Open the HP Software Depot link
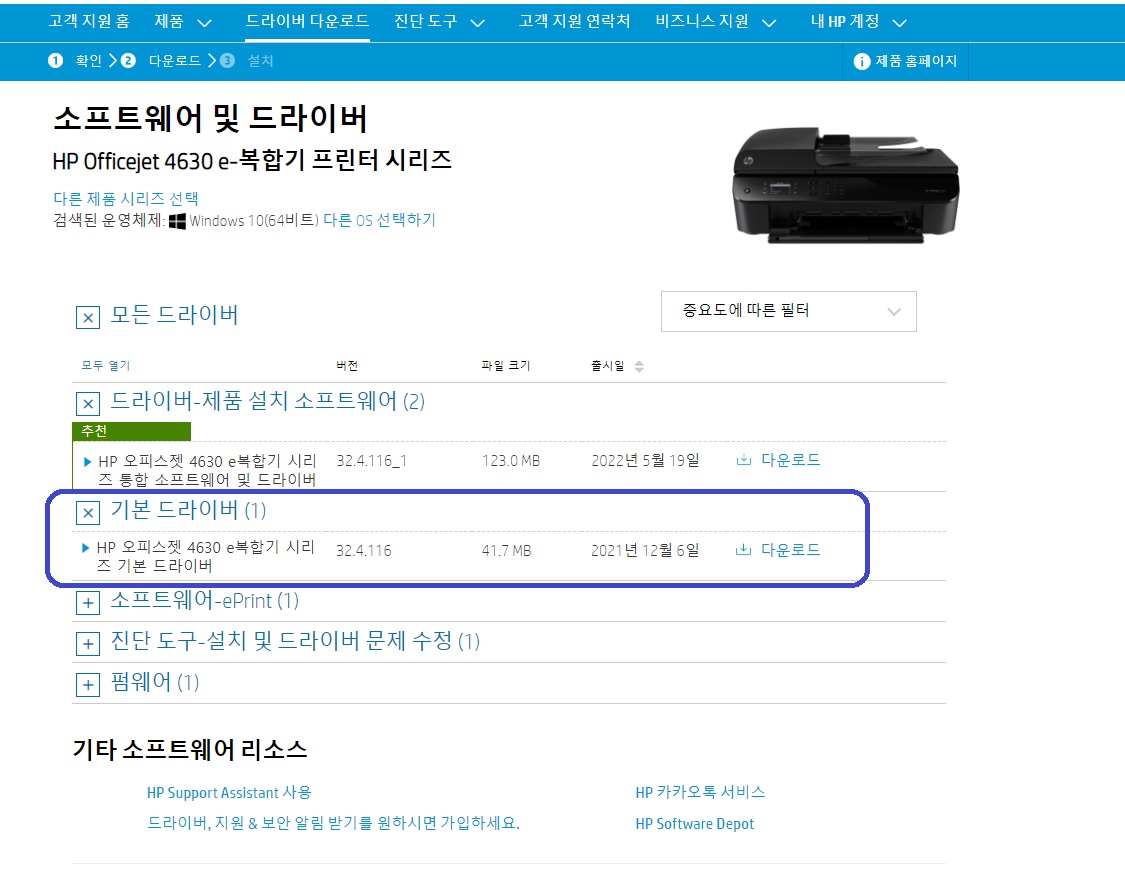 coord(693,824)
